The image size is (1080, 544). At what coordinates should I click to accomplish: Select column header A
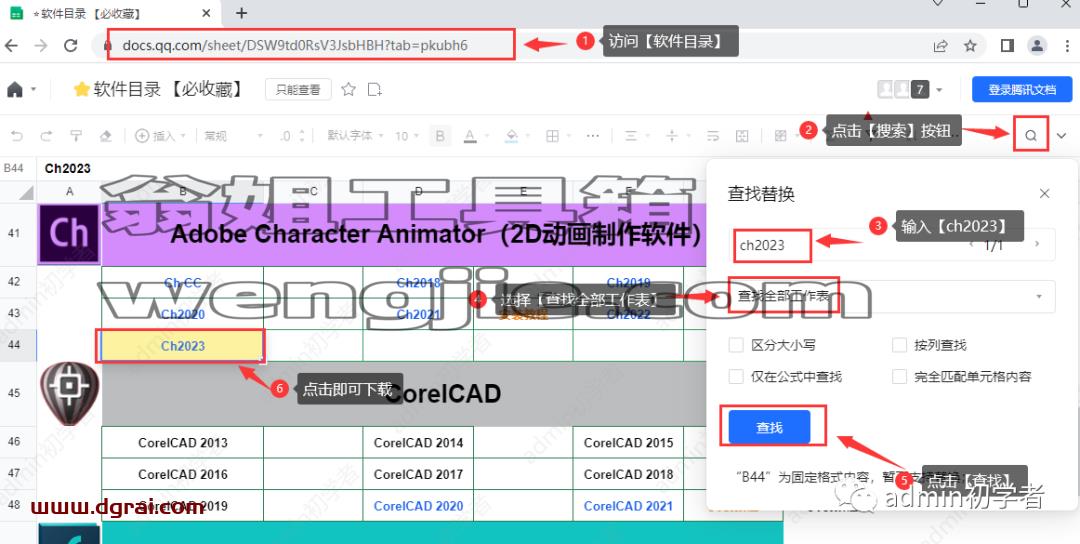click(69, 191)
